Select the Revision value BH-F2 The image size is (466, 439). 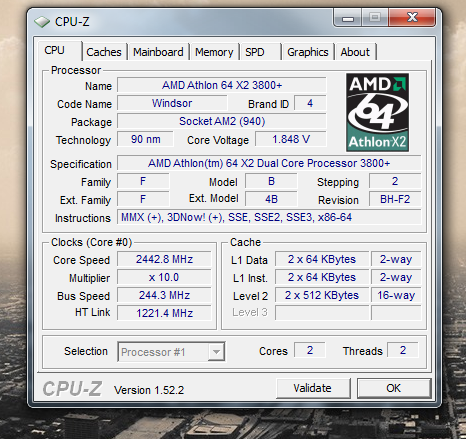pos(395,199)
